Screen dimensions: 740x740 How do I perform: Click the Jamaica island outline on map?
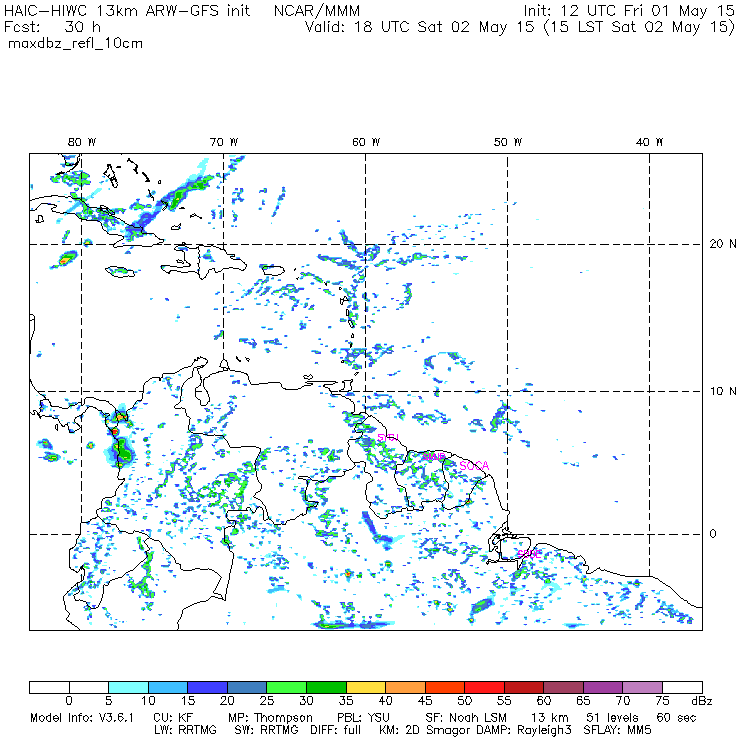click(120, 271)
